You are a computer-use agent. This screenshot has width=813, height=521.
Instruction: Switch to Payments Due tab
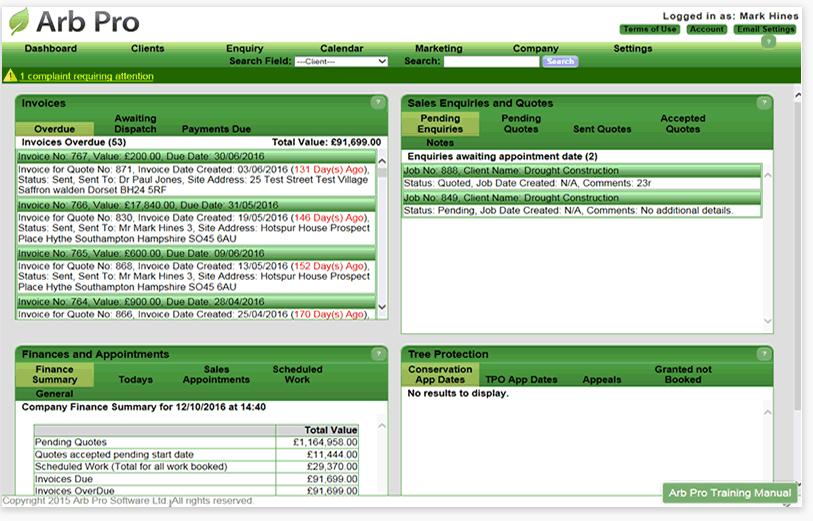pos(216,129)
